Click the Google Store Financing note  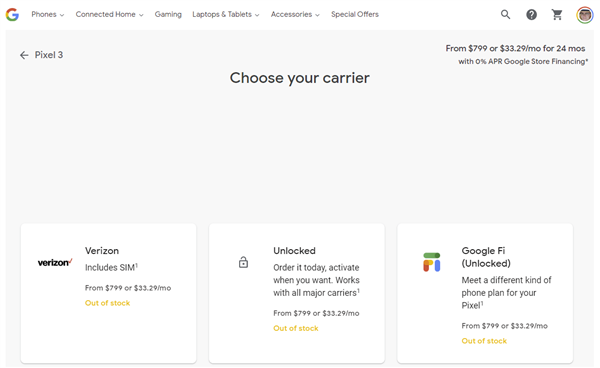click(x=523, y=62)
